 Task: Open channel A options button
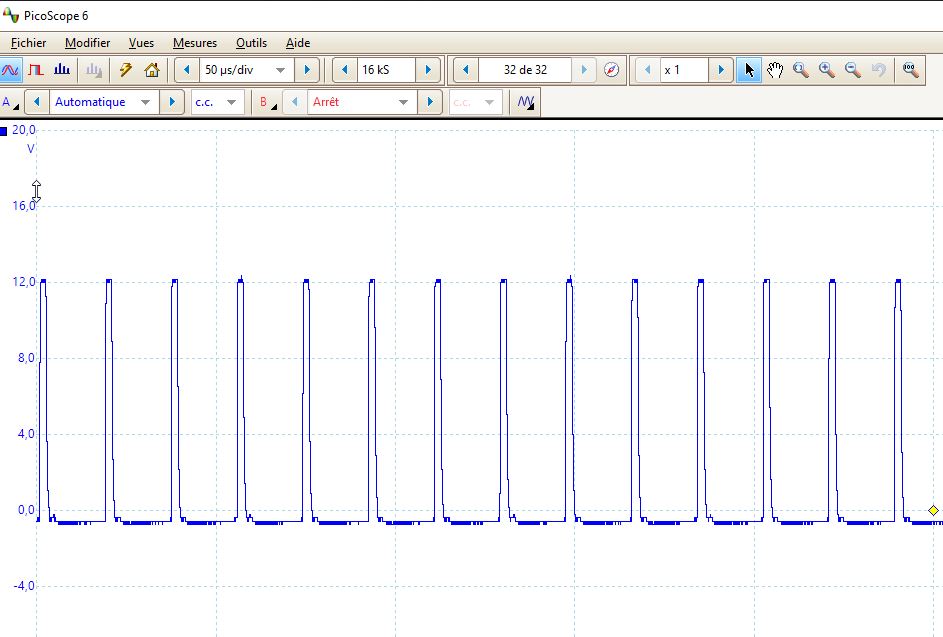[10, 102]
